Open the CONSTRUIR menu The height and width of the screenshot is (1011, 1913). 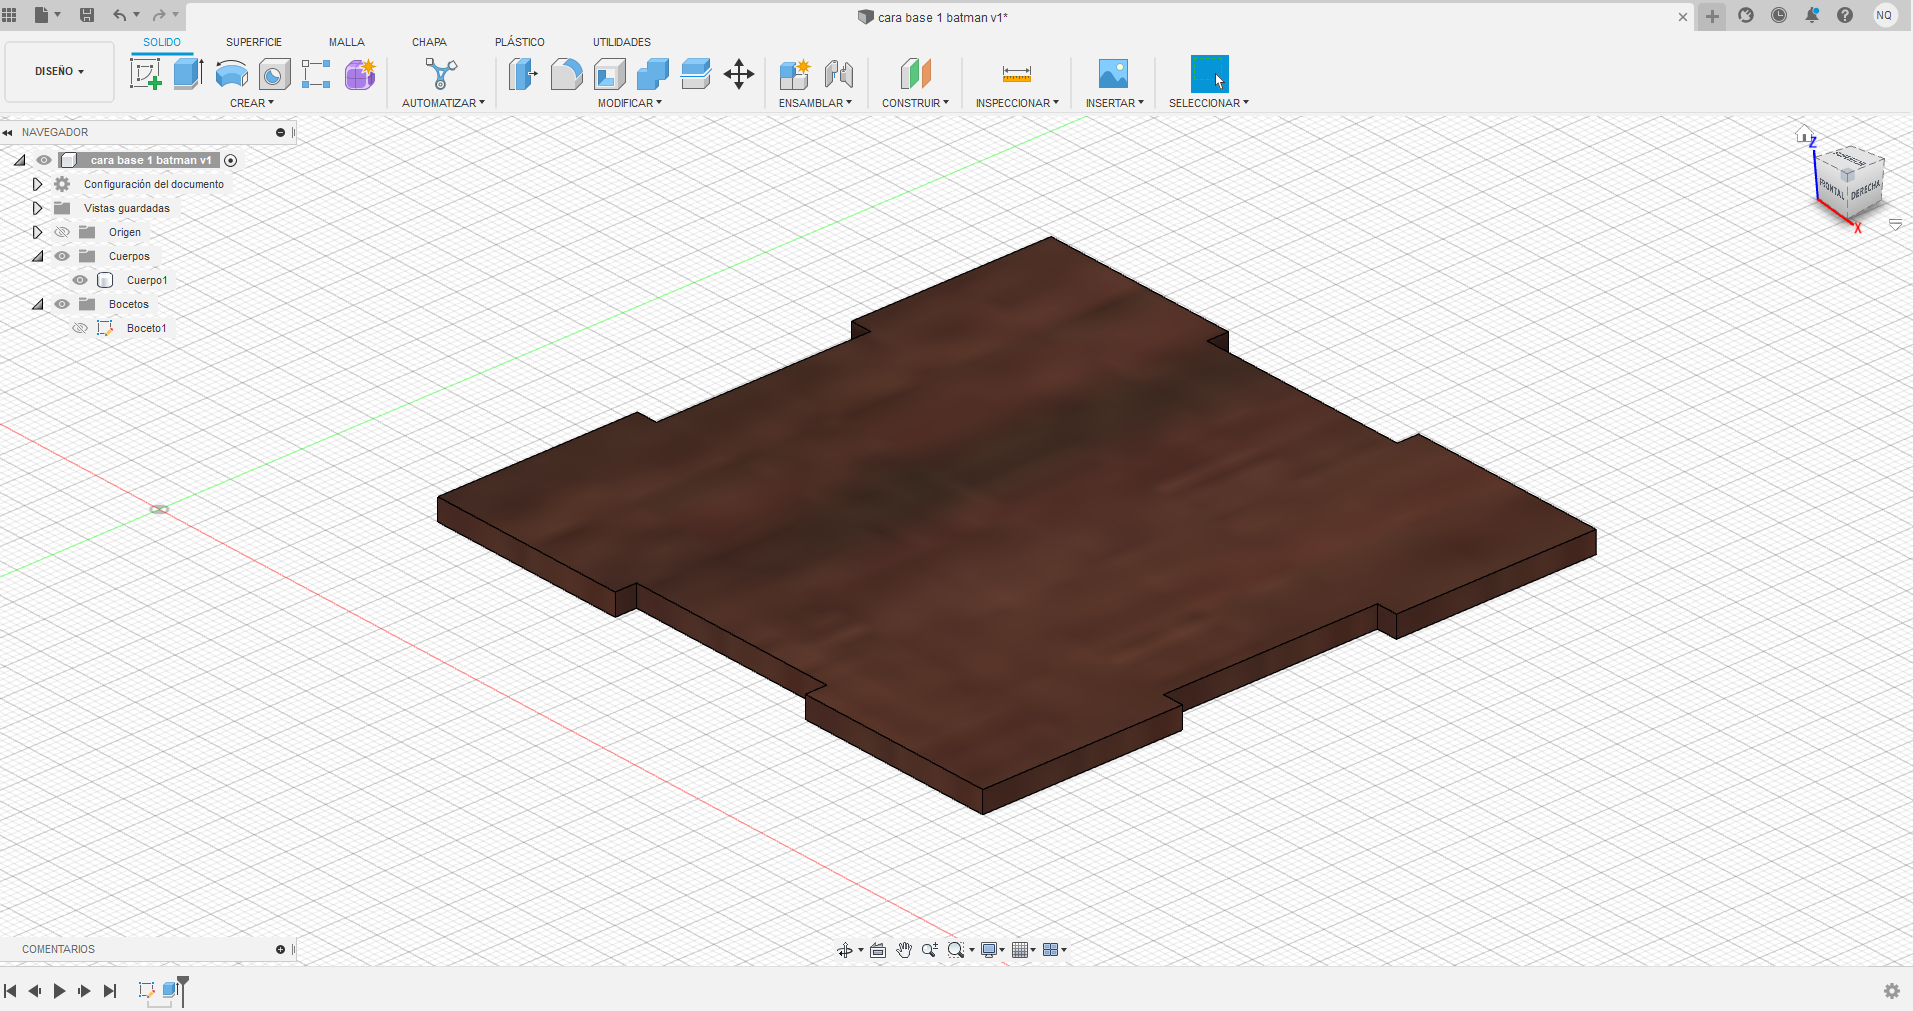(915, 103)
